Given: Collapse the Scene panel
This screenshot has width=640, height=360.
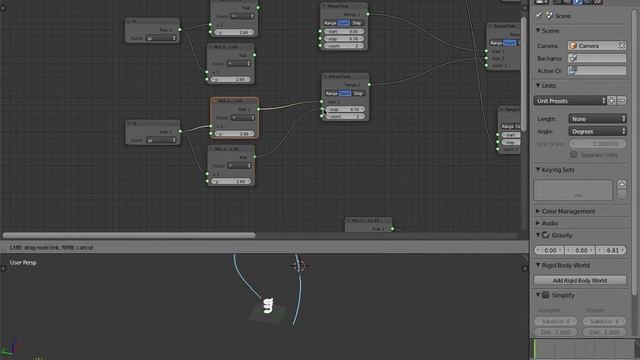Looking at the screenshot, I should (538, 31).
